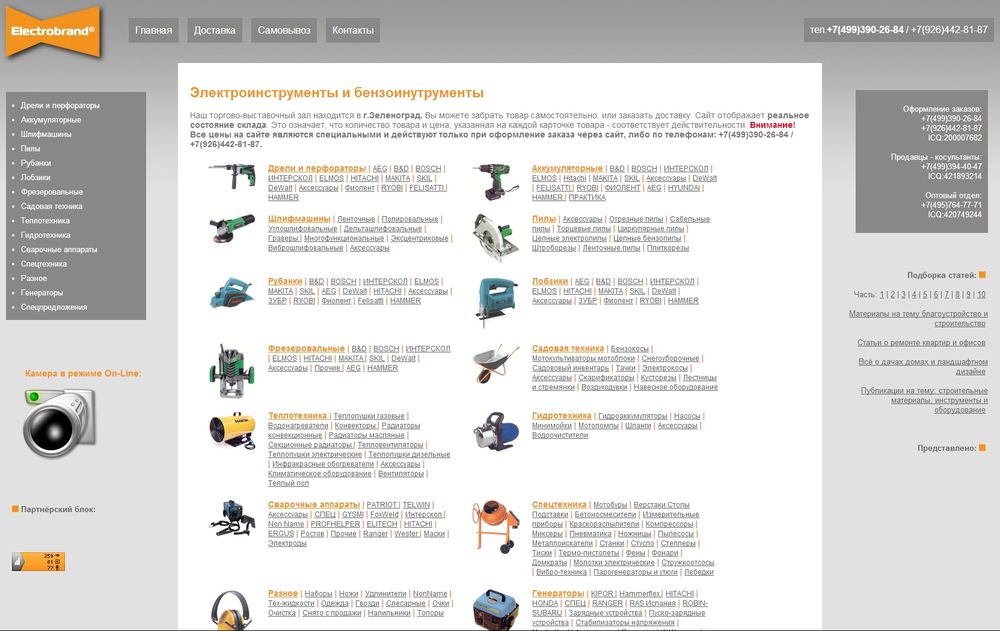
Task: Open Аккумуляторные category heading link
Action: click(x=567, y=168)
